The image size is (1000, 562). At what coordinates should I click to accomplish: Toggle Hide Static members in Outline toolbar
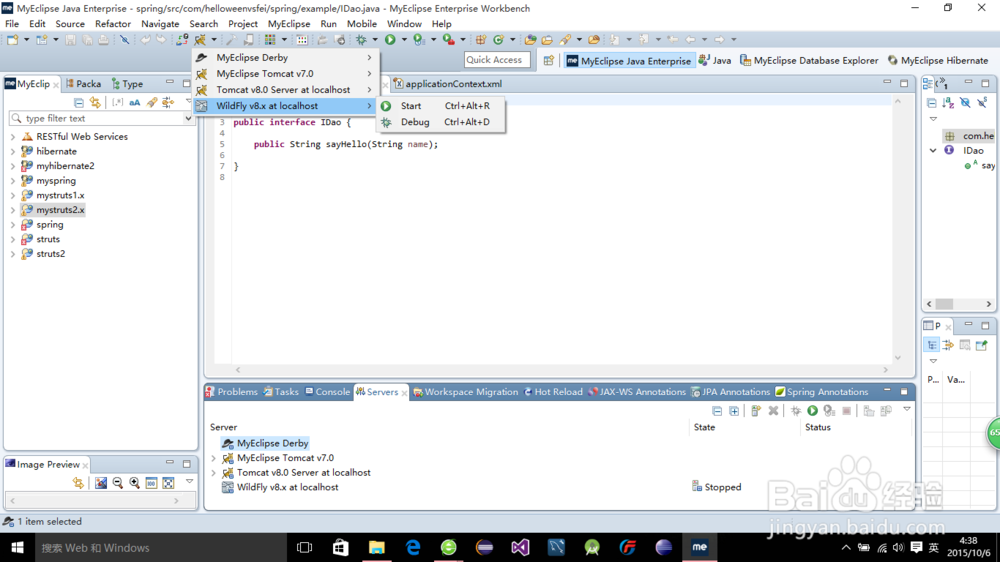[982, 102]
